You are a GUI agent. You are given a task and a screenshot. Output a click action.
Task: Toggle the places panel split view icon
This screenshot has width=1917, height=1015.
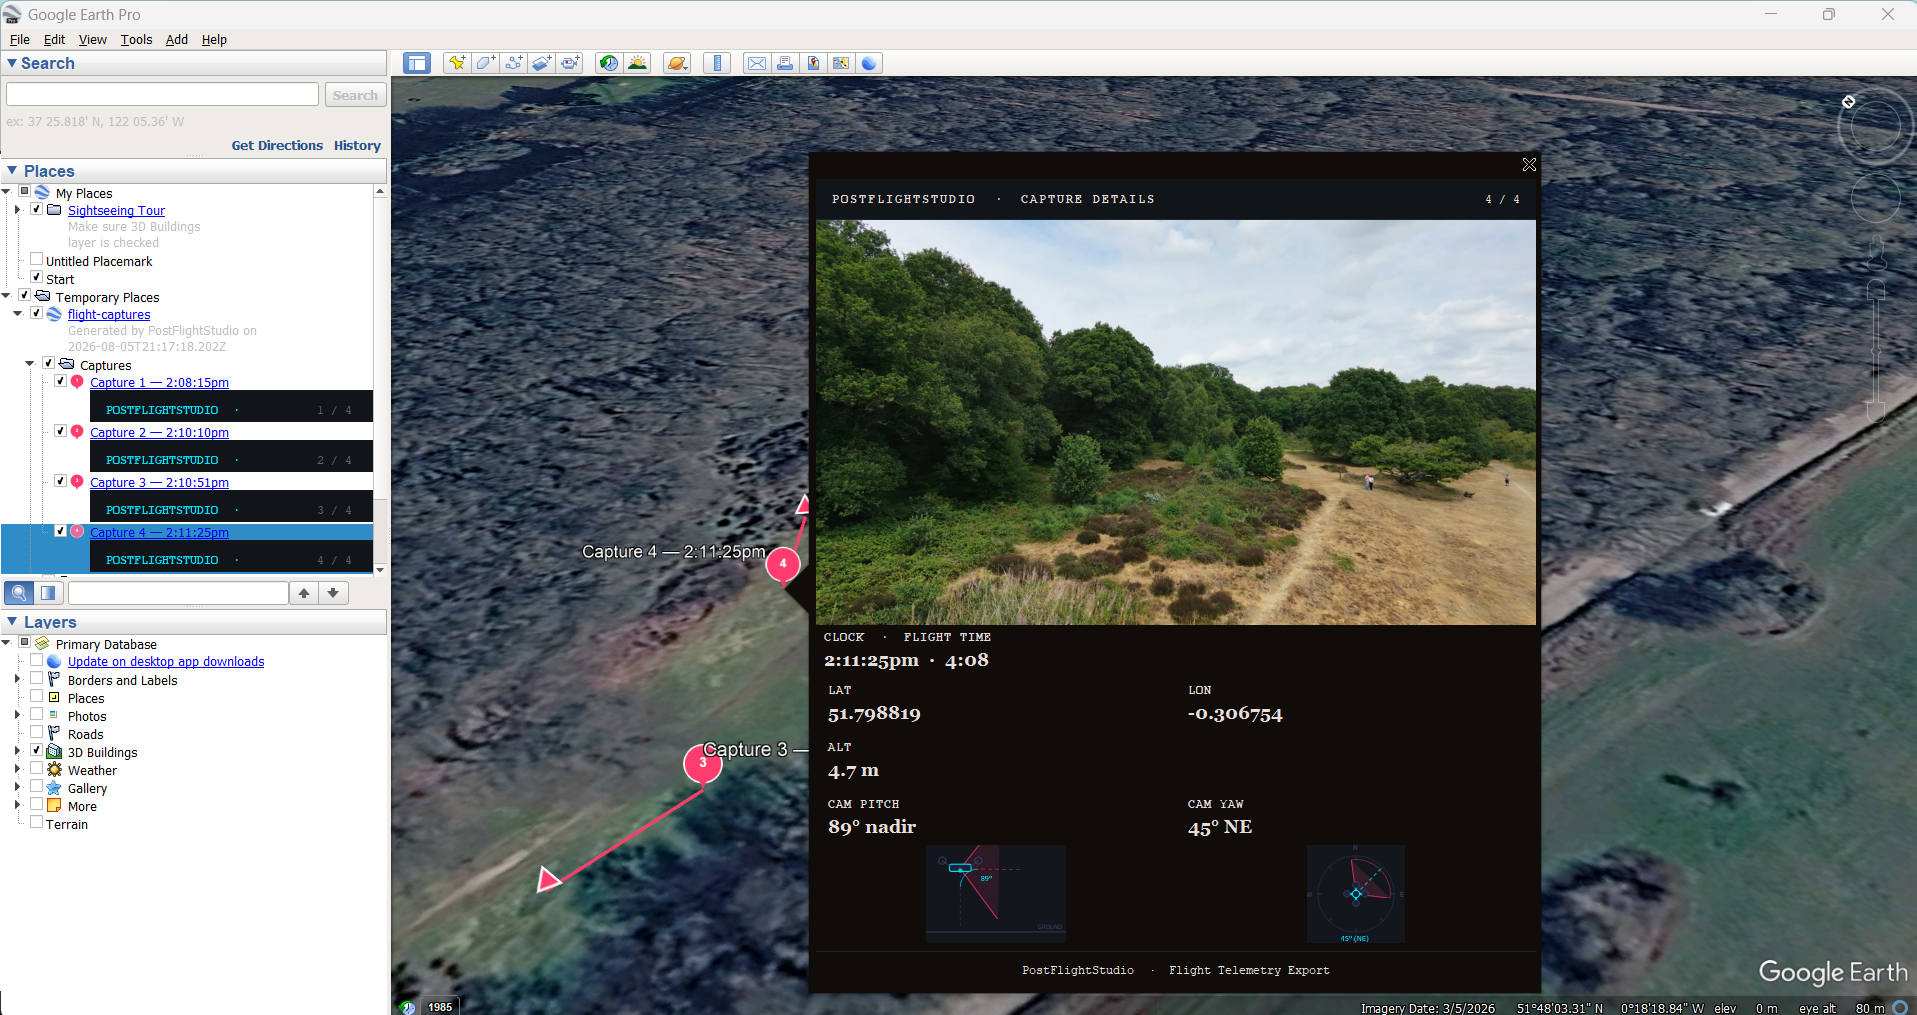(48, 593)
